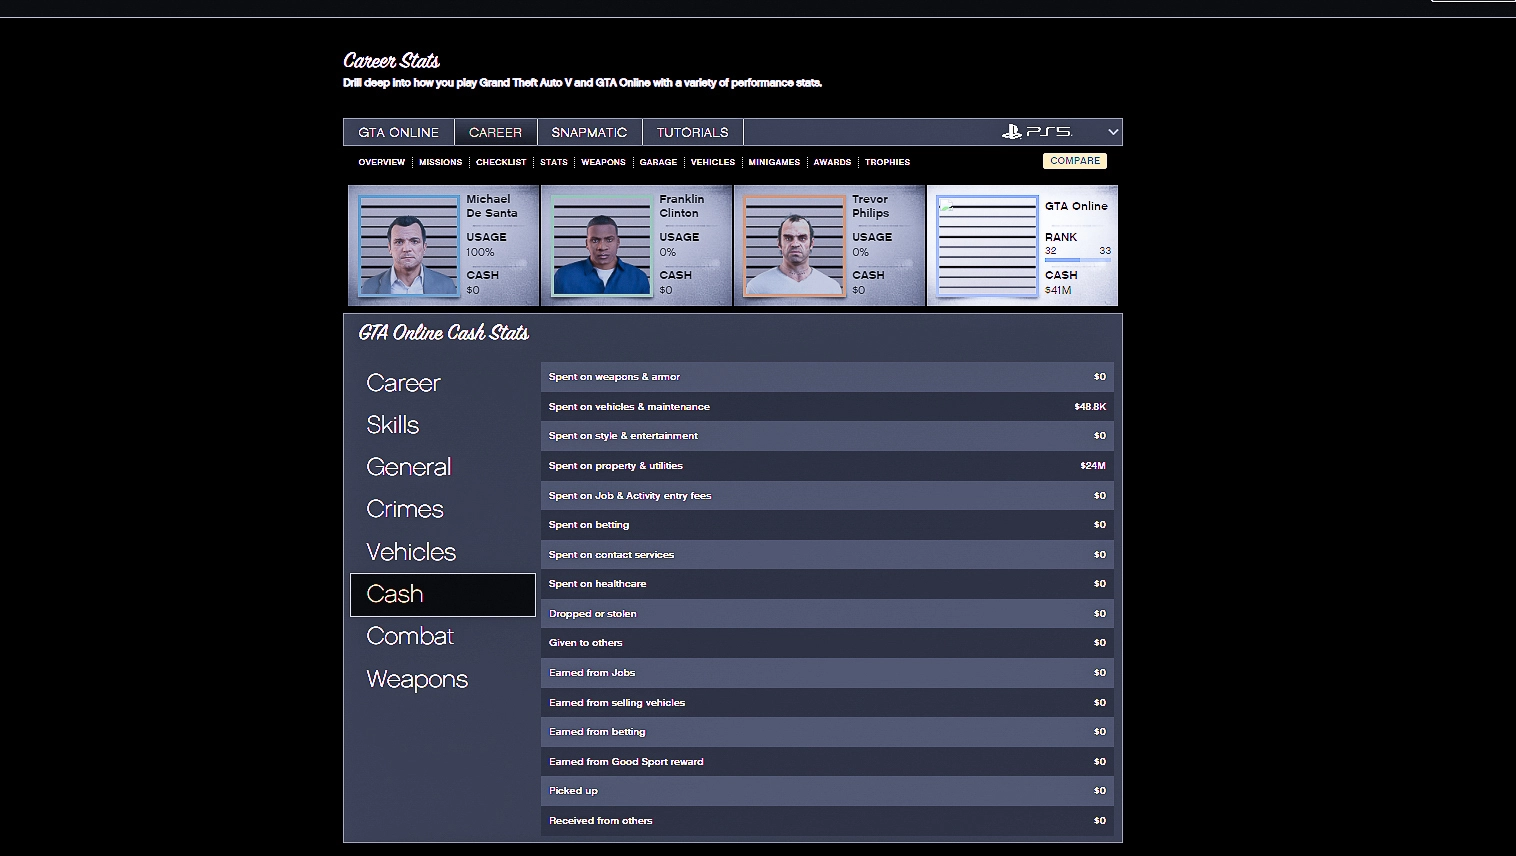Image resolution: width=1516 pixels, height=856 pixels.
Task: Click 'Spent on style & entertainment' row
Action: (x=827, y=436)
